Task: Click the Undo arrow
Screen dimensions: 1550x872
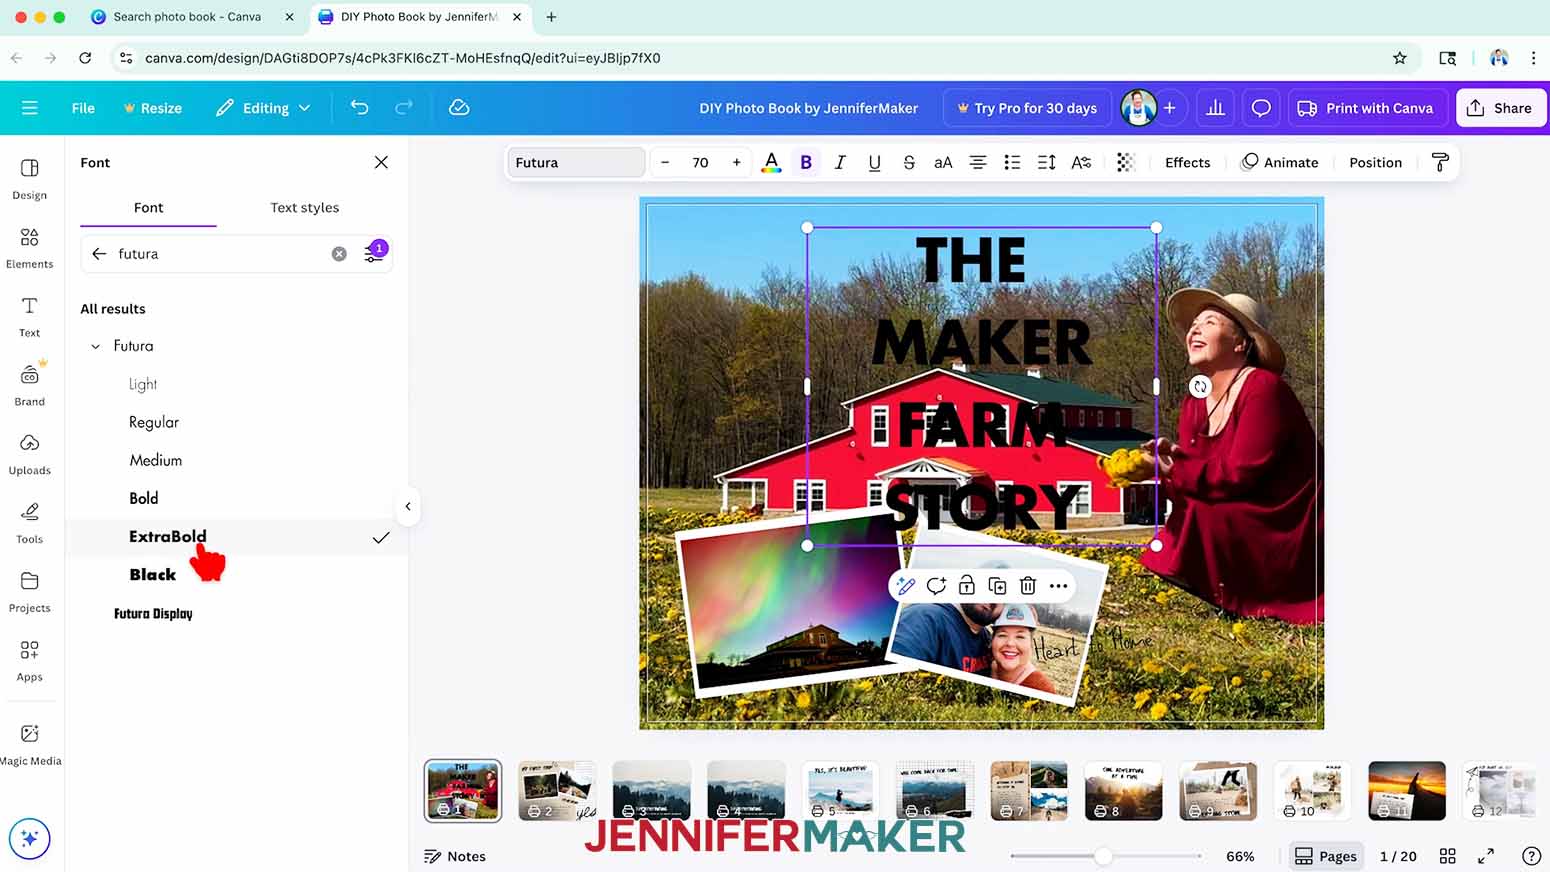Action: point(359,108)
